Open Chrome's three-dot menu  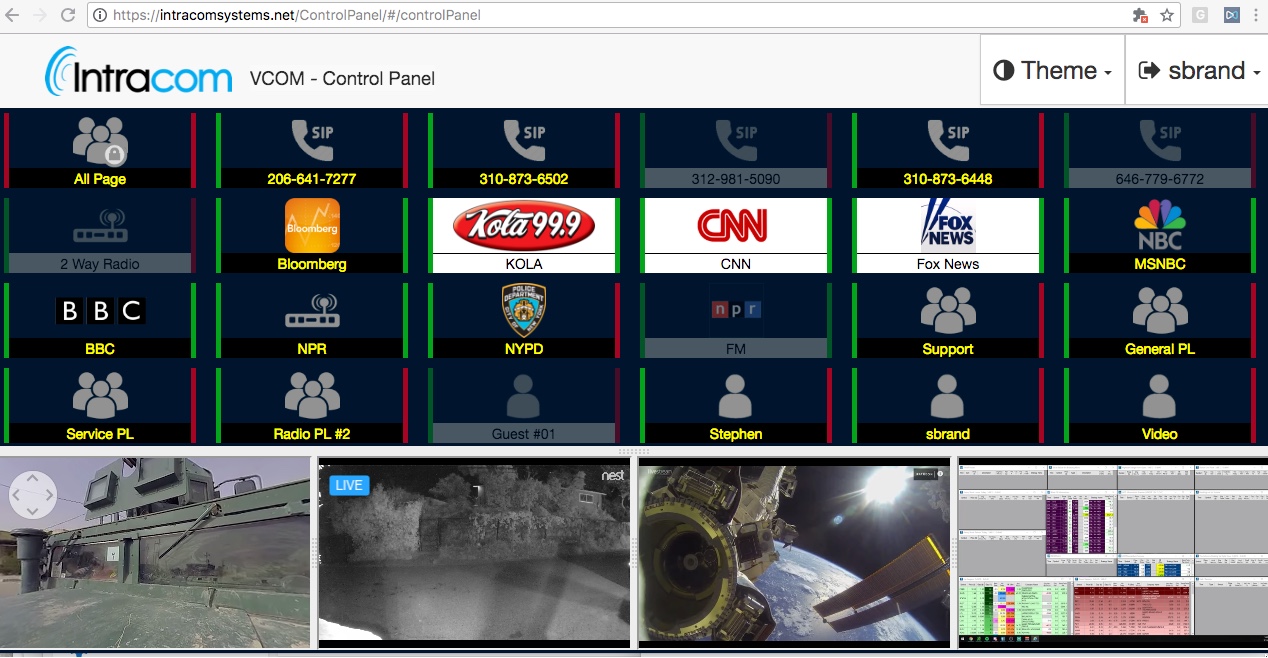[x=1256, y=15]
